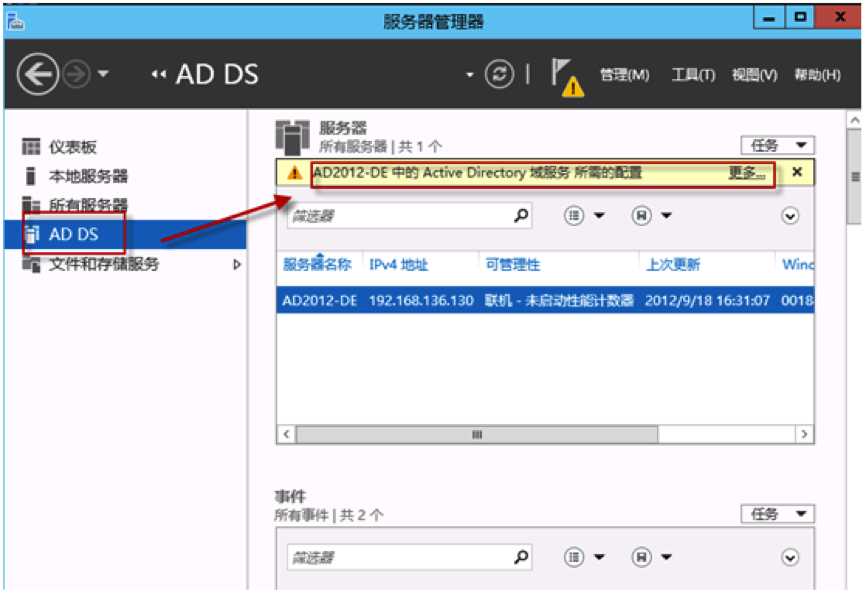Click search magnifier in servers filter
The height and width of the screenshot is (593, 865).
pos(521,215)
